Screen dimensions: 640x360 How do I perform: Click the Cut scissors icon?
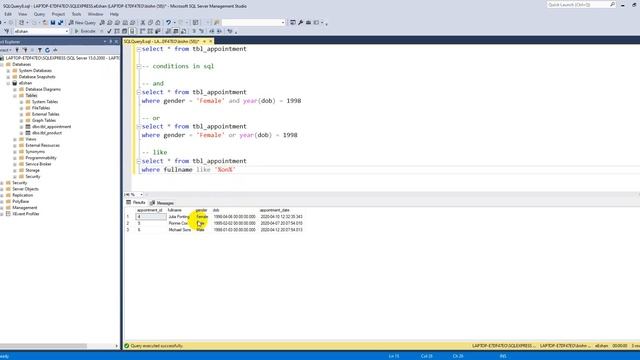point(142,22)
